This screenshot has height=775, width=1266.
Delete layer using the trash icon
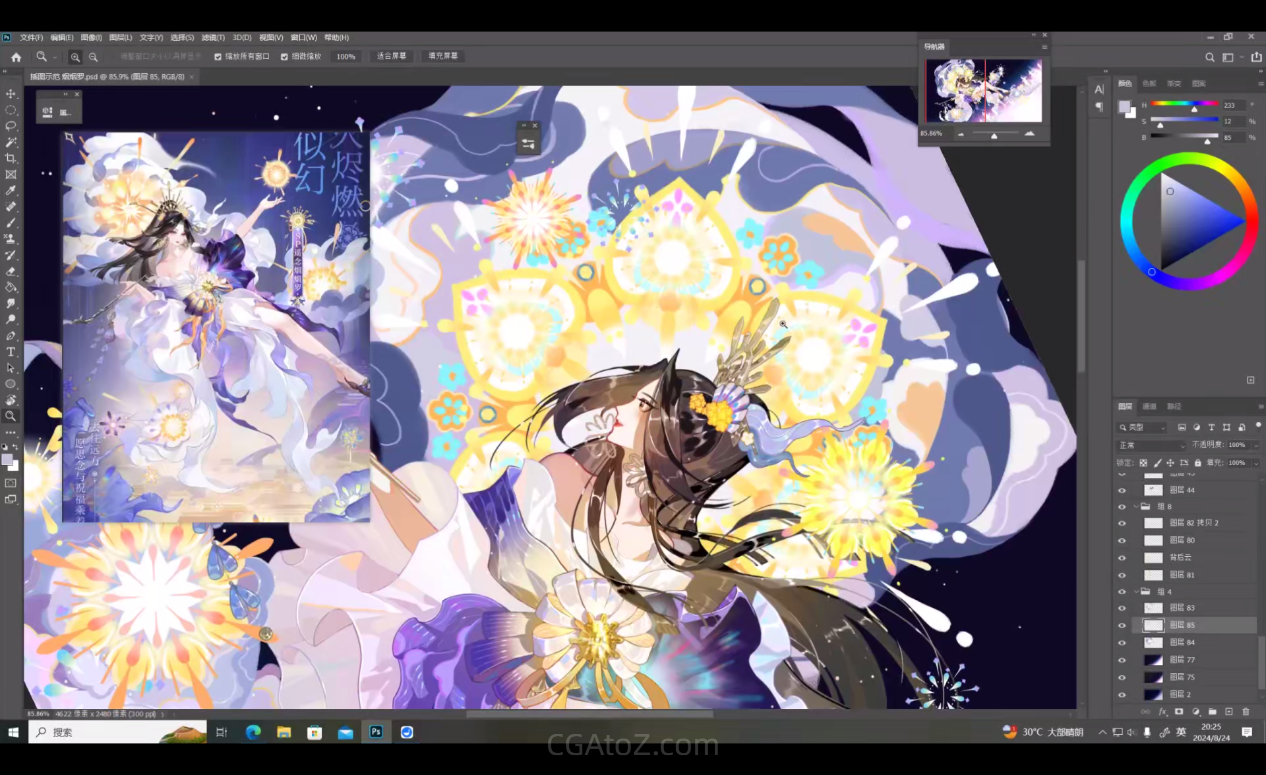(1246, 712)
